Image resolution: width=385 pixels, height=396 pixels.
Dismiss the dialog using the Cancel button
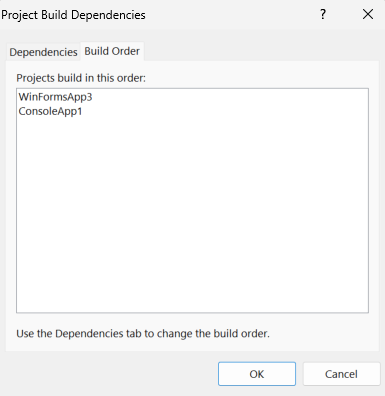(341, 374)
